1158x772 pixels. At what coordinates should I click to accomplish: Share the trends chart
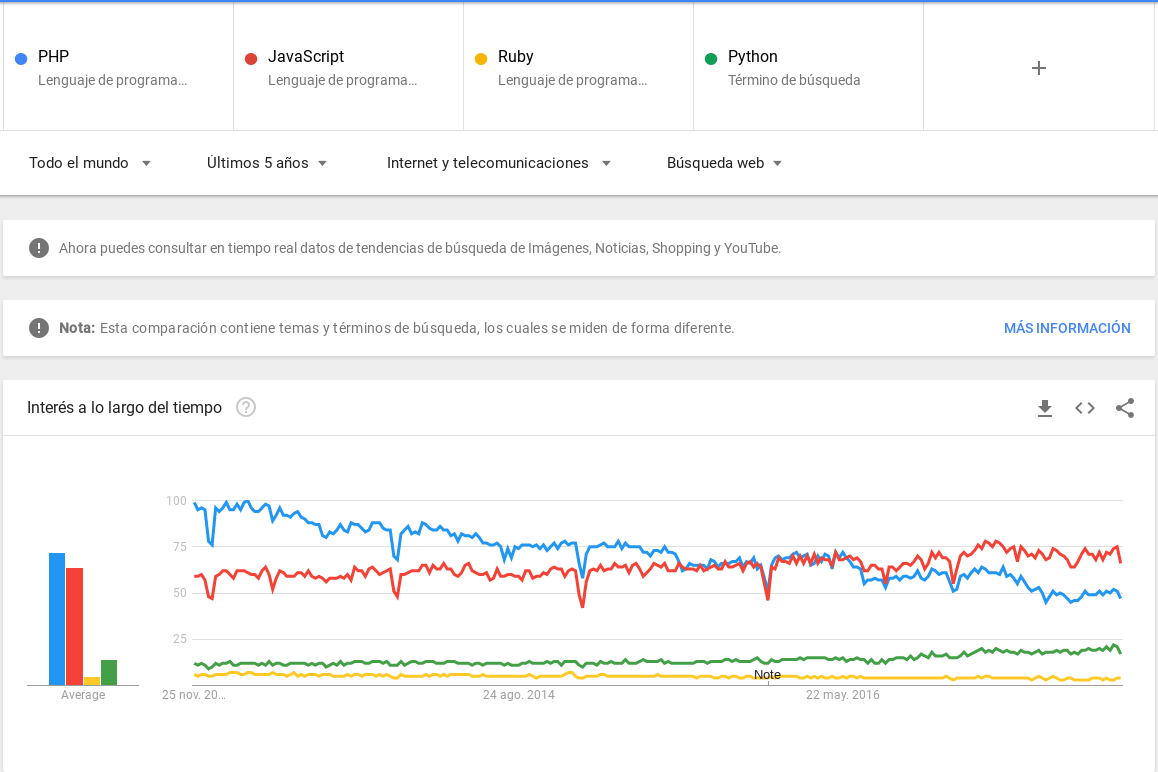[x=1125, y=408]
